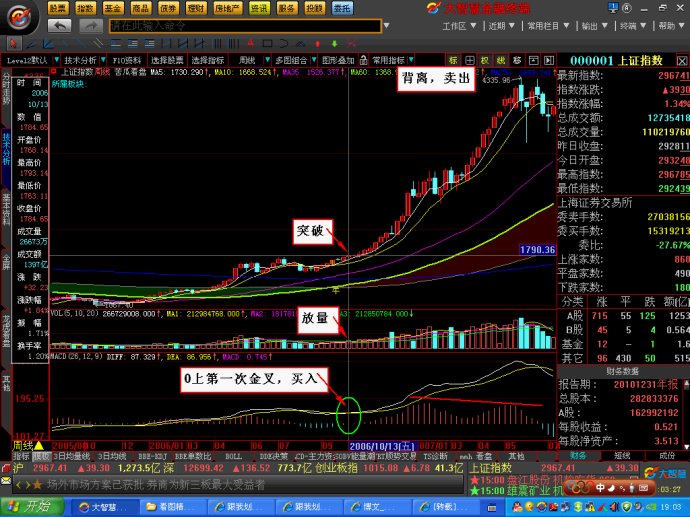Choose the text annotation 'A' tool
The height and width of the screenshot is (517, 690).
pyautogui.click(x=250, y=44)
